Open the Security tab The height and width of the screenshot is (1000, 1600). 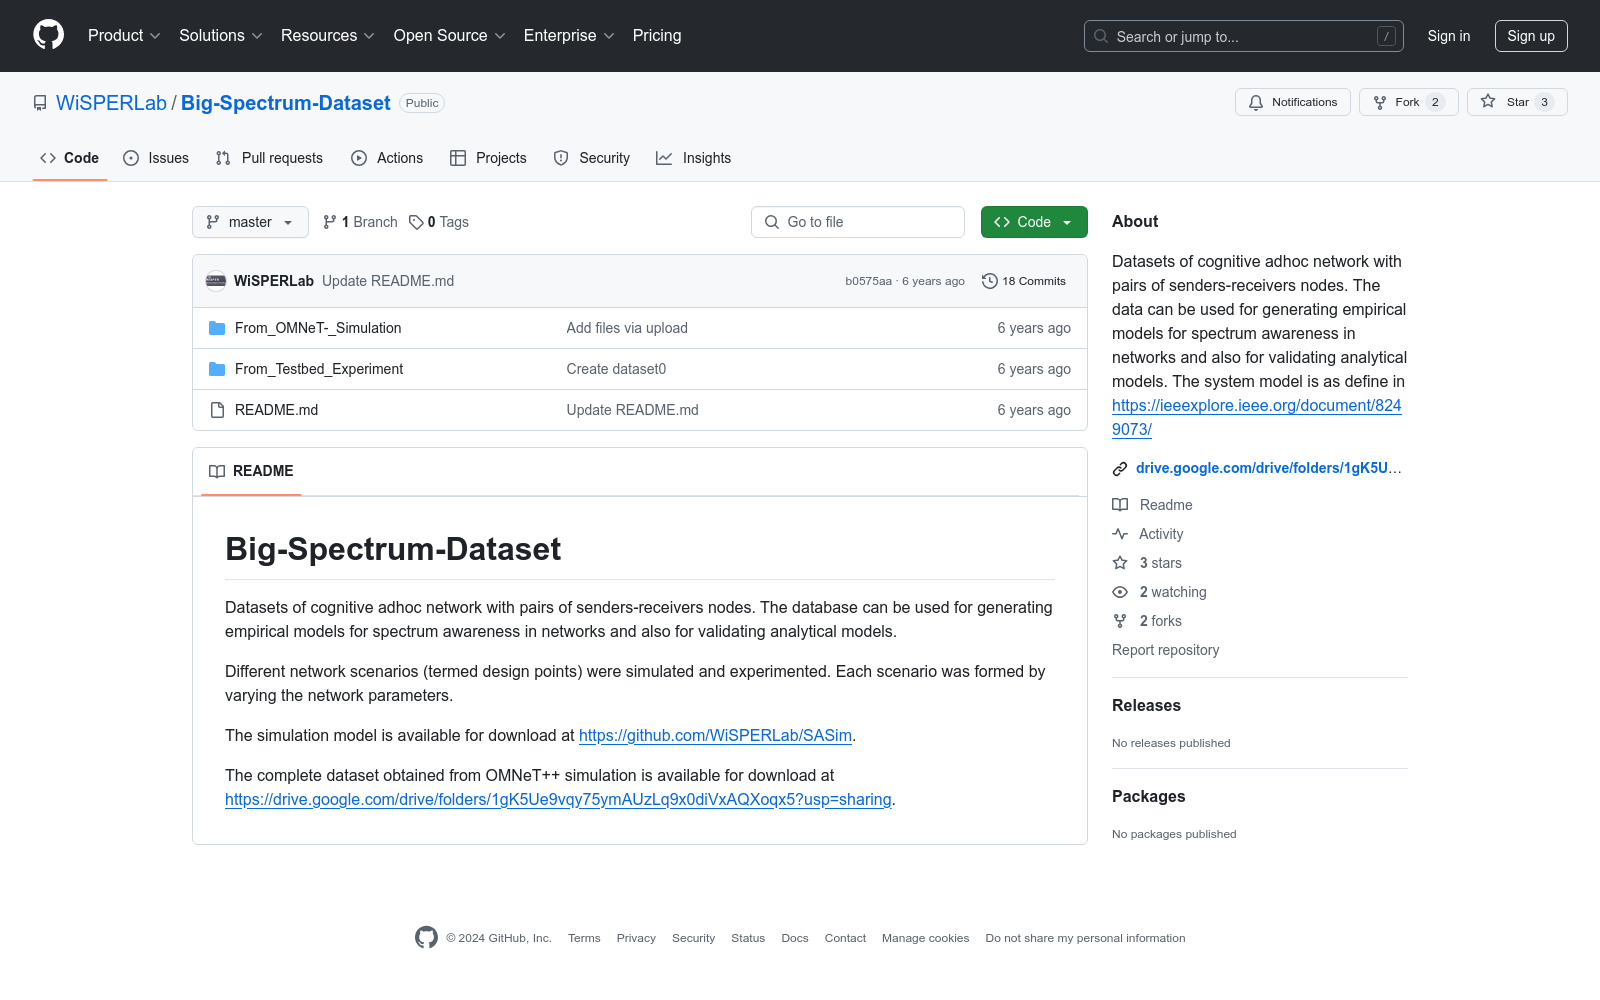click(592, 158)
